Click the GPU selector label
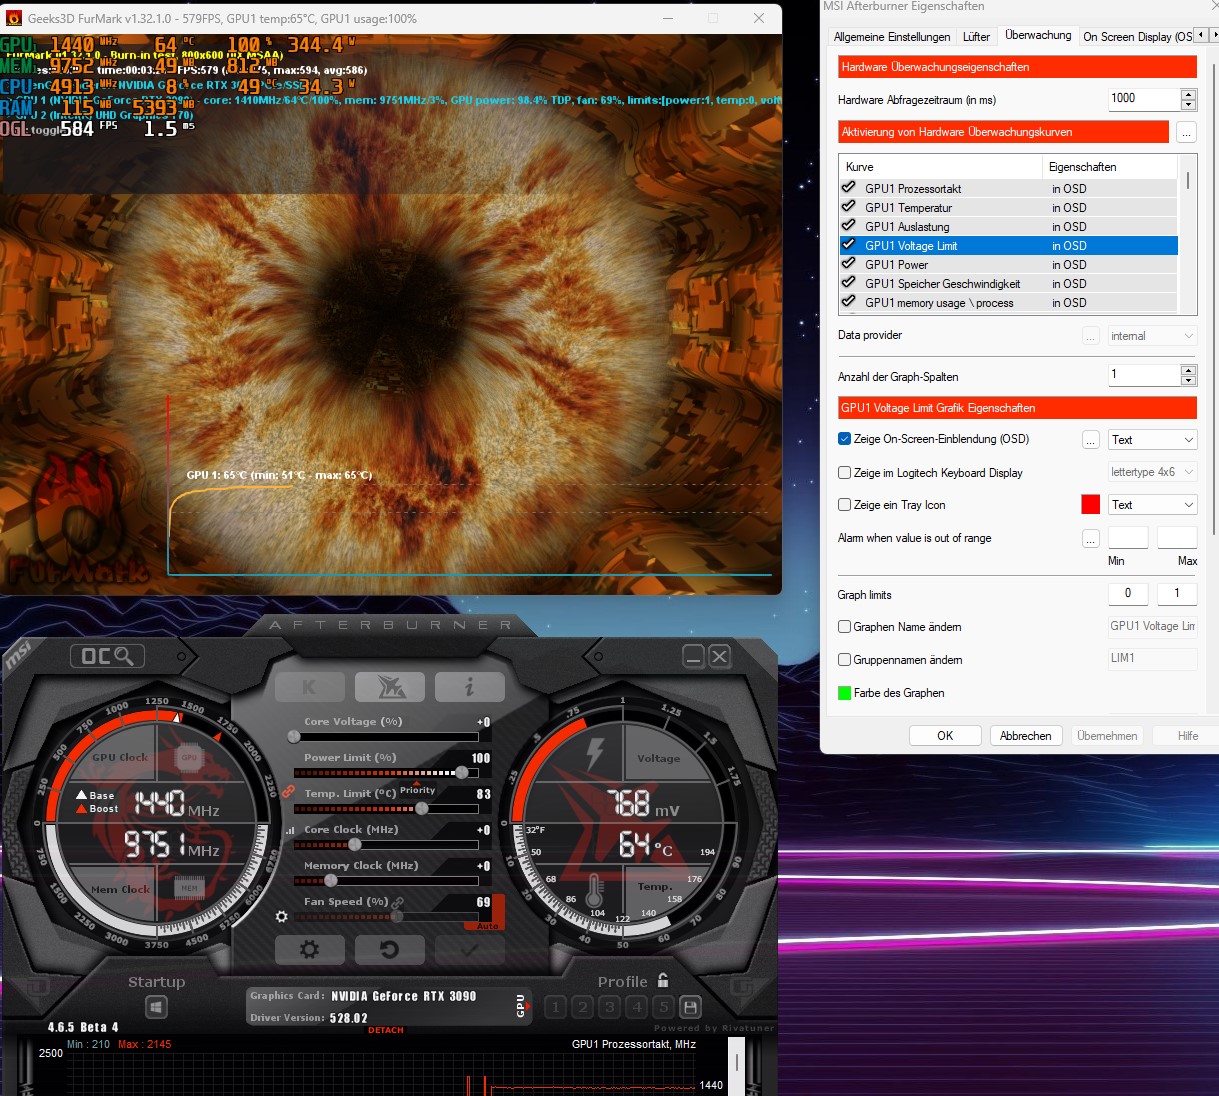Viewport: 1219px width, 1096px height. pyautogui.click(x=520, y=1006)
